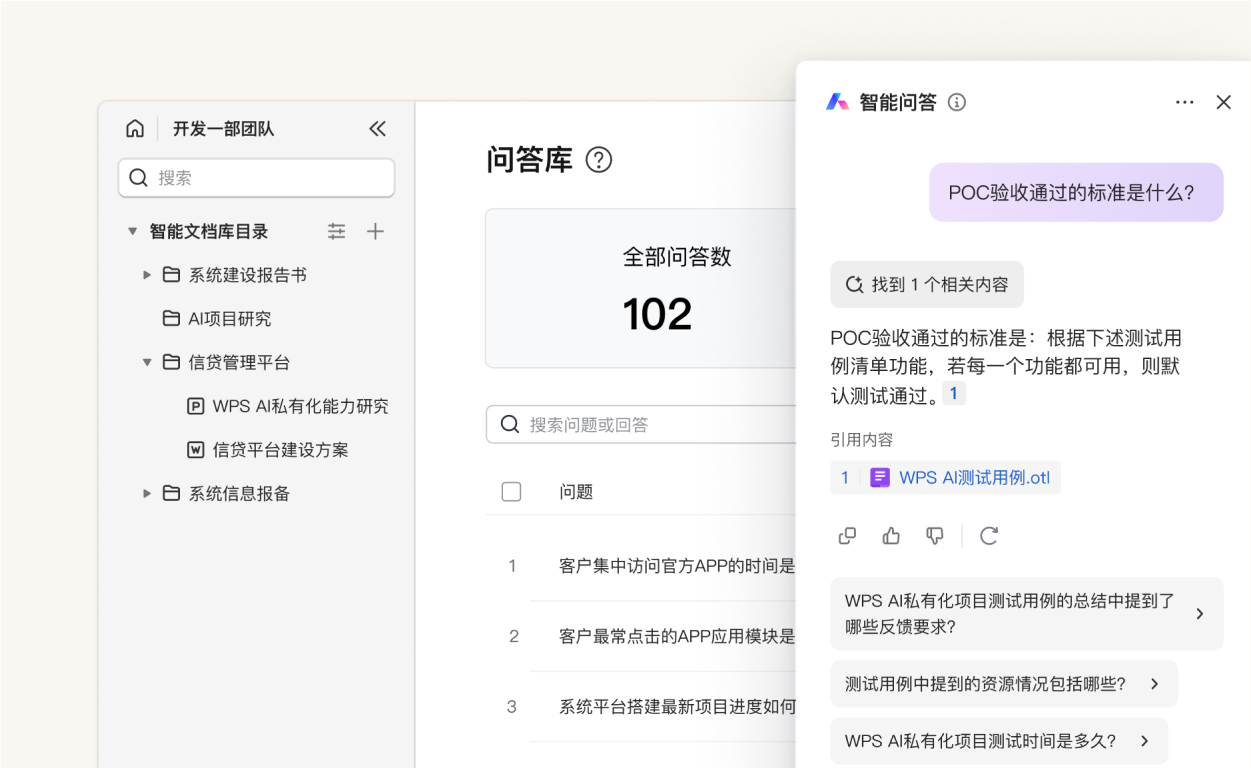Viewport: 1251px width, 768px height.
Task: Click the 引用内容 label
Action: tap(862, 440)
